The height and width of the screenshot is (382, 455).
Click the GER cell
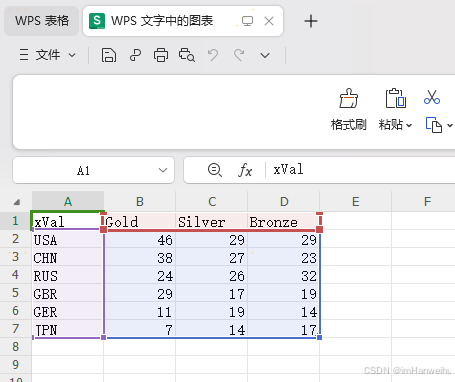coord(68,312)
